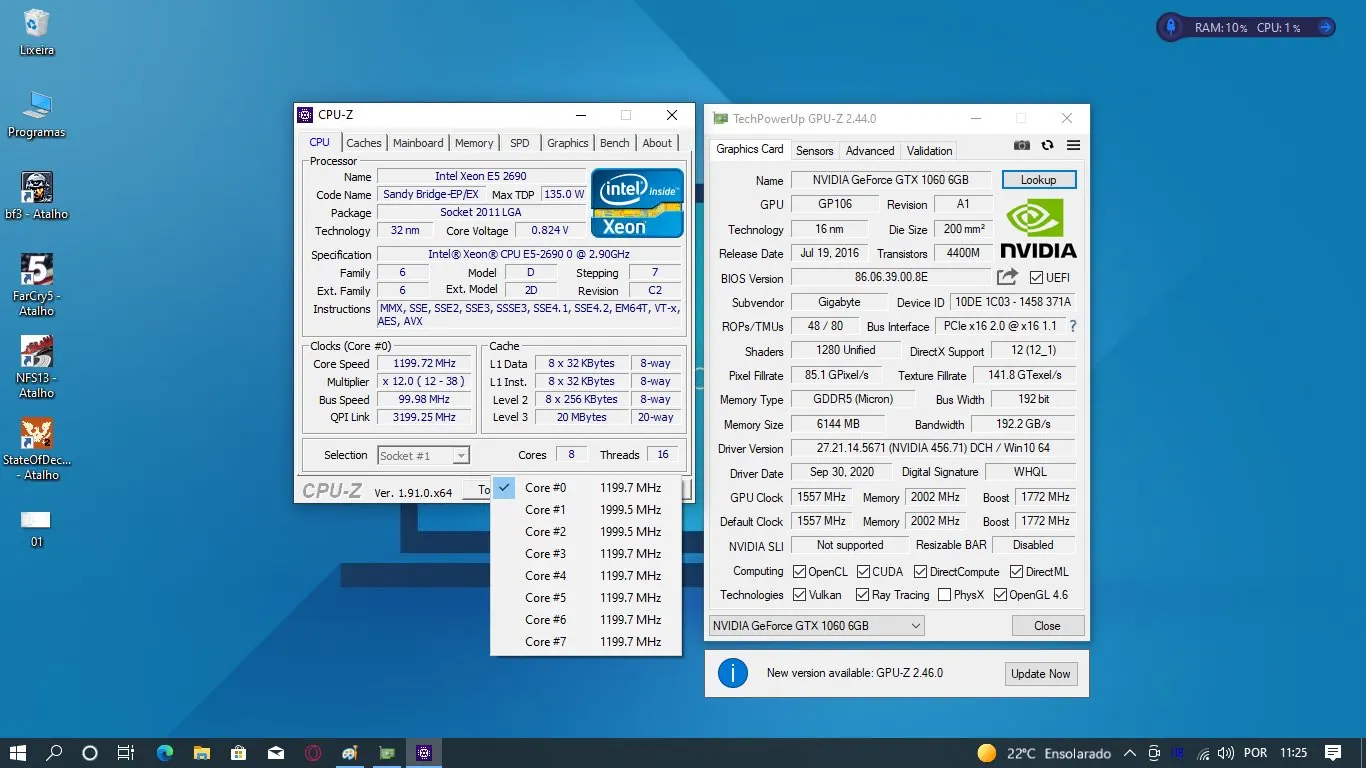
Task: Switch to the Mainboard tab in CPU-Z
Action: coord(418,143)
